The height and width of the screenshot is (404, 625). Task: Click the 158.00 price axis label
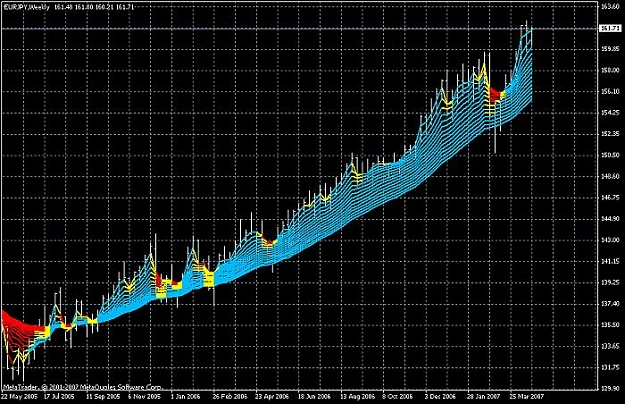610,71
